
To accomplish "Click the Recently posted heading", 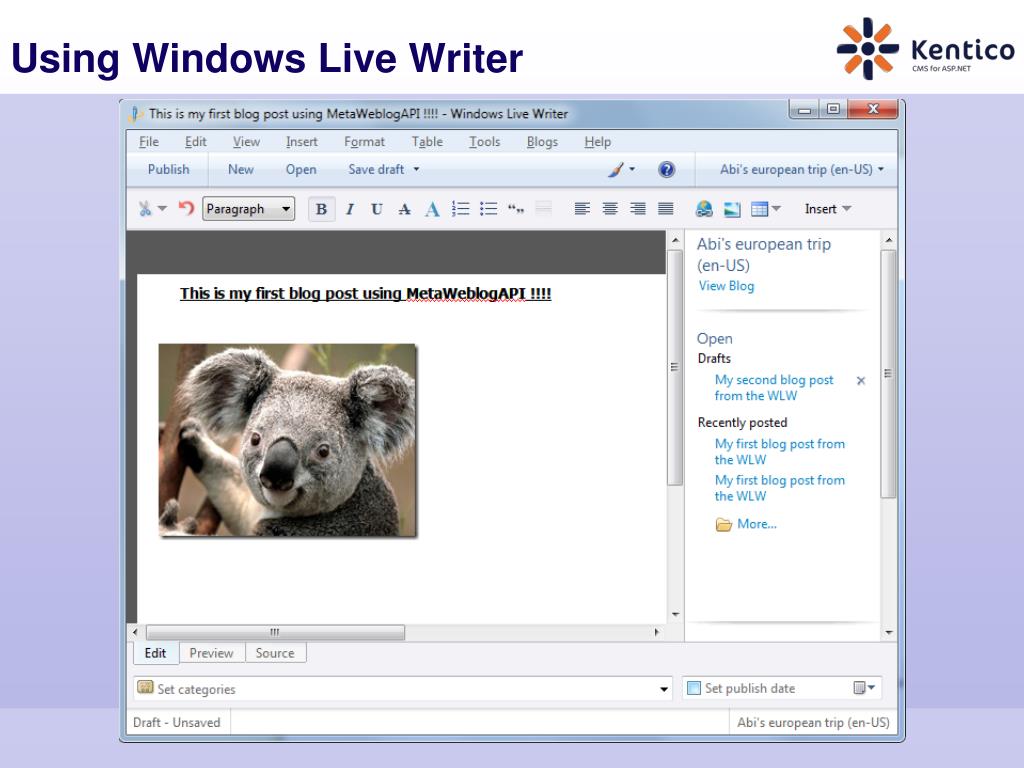I will click(x=743, y=423).
